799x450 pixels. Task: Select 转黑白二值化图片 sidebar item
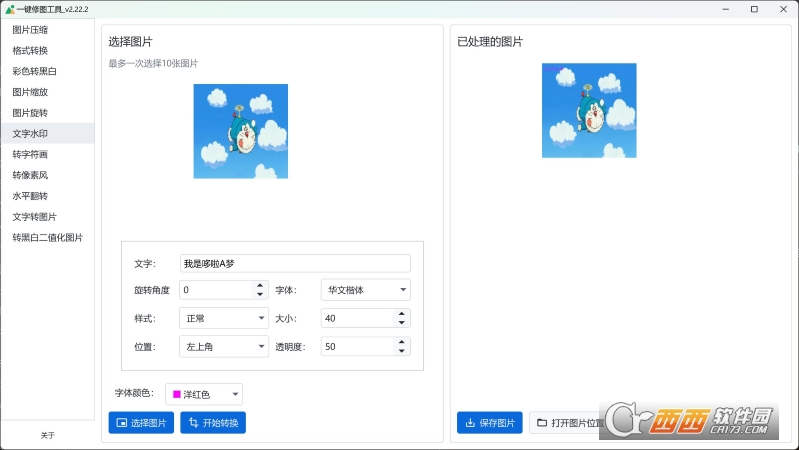[x=47, y=237]
